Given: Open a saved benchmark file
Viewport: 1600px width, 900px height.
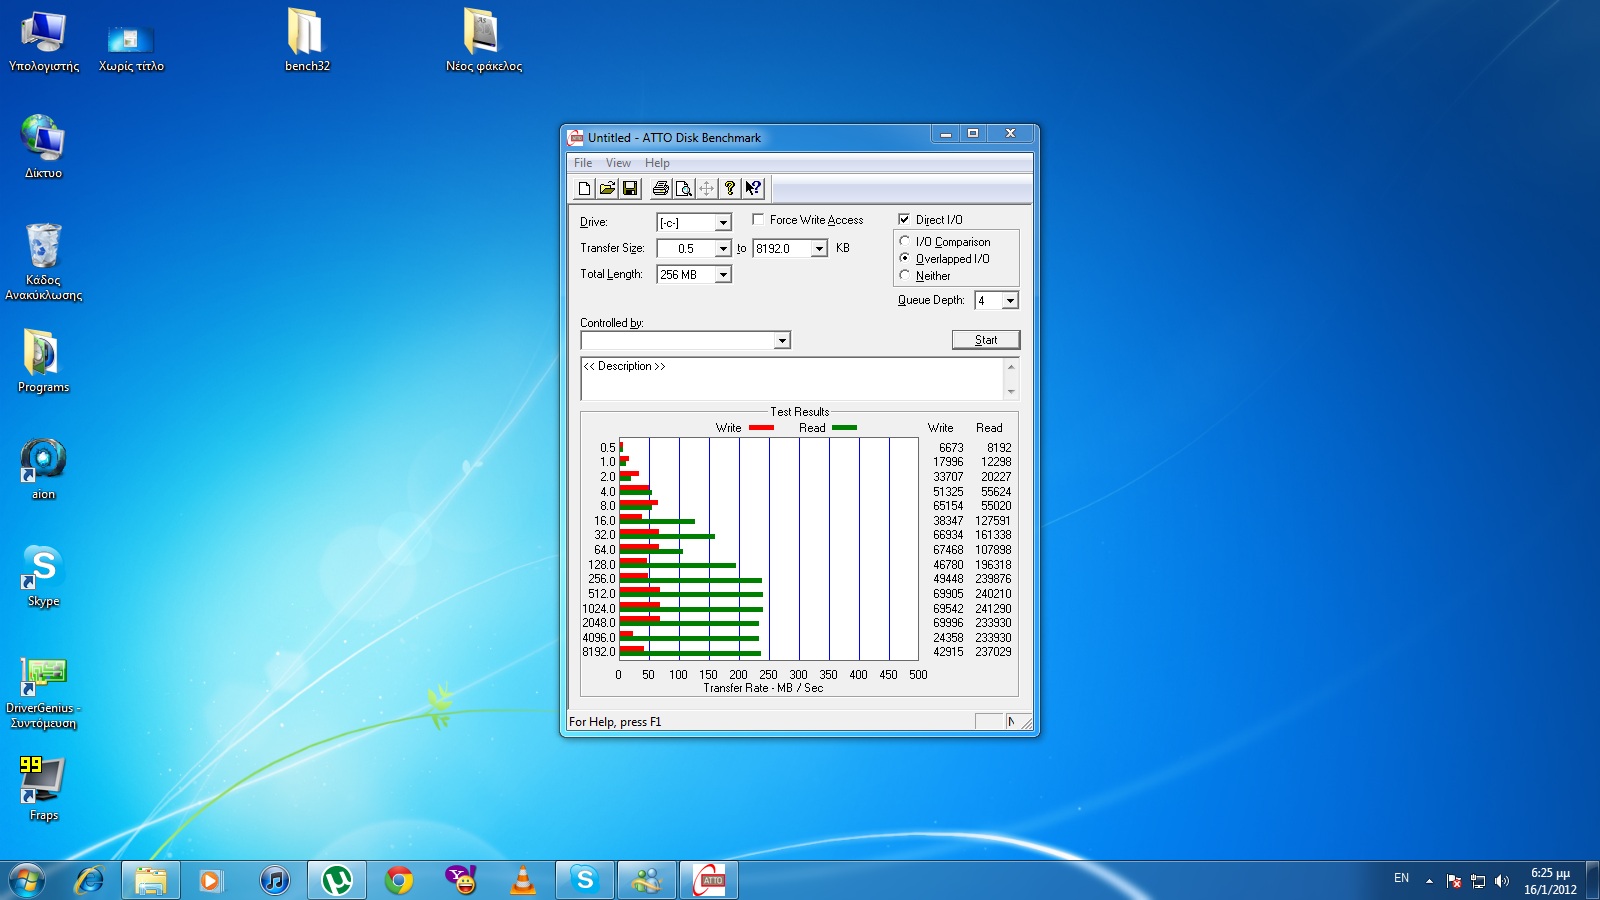Looking at the screenshot, I should pos(607,188).
